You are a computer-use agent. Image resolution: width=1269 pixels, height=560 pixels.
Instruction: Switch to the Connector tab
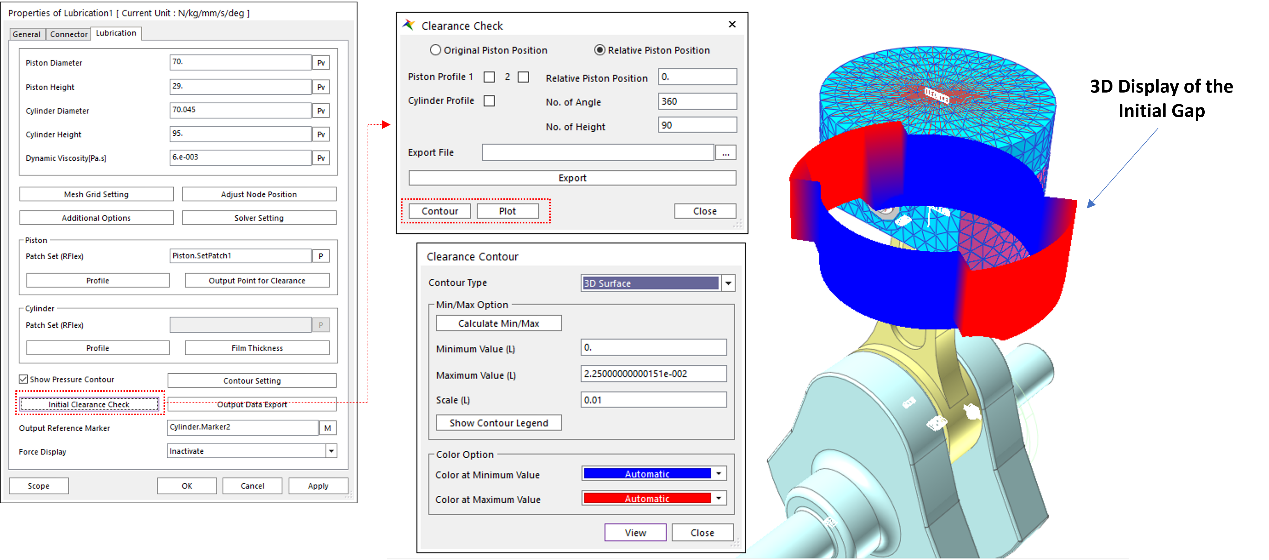(69, 34)
